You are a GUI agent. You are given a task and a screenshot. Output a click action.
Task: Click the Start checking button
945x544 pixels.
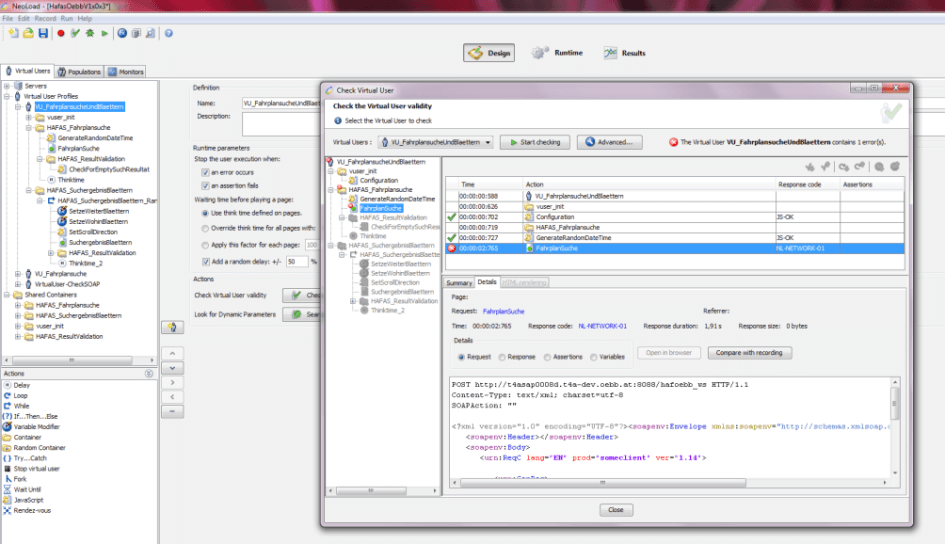534,142
